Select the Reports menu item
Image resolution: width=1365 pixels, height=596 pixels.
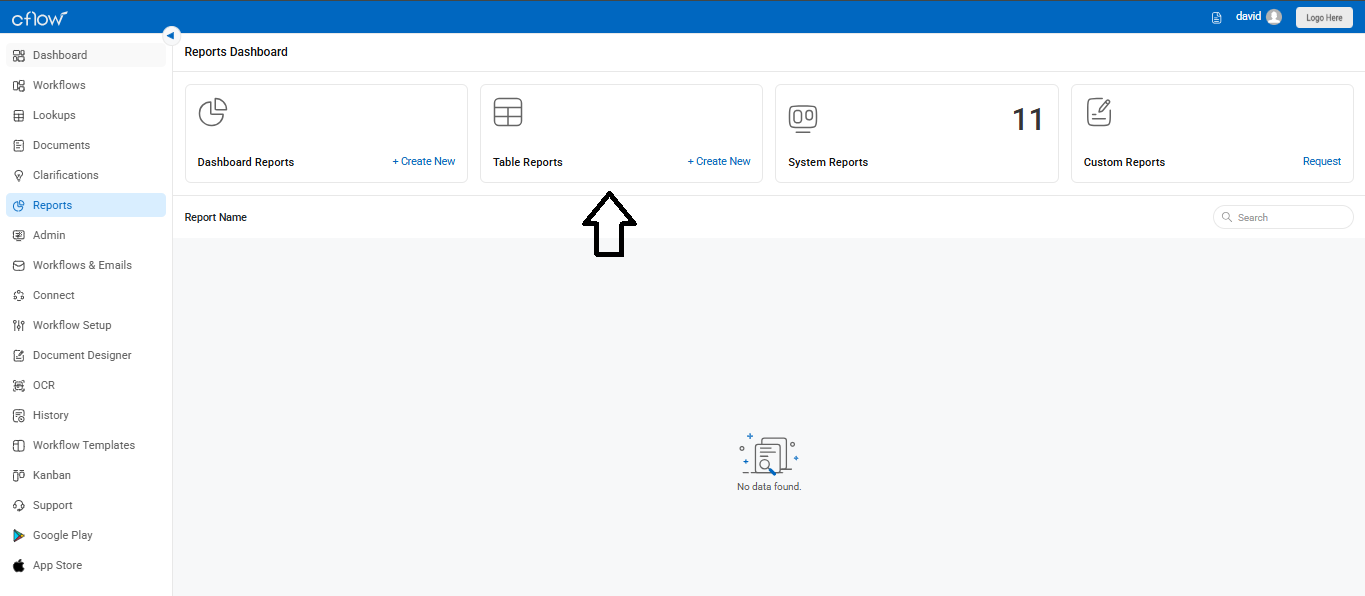click(86, 205)
